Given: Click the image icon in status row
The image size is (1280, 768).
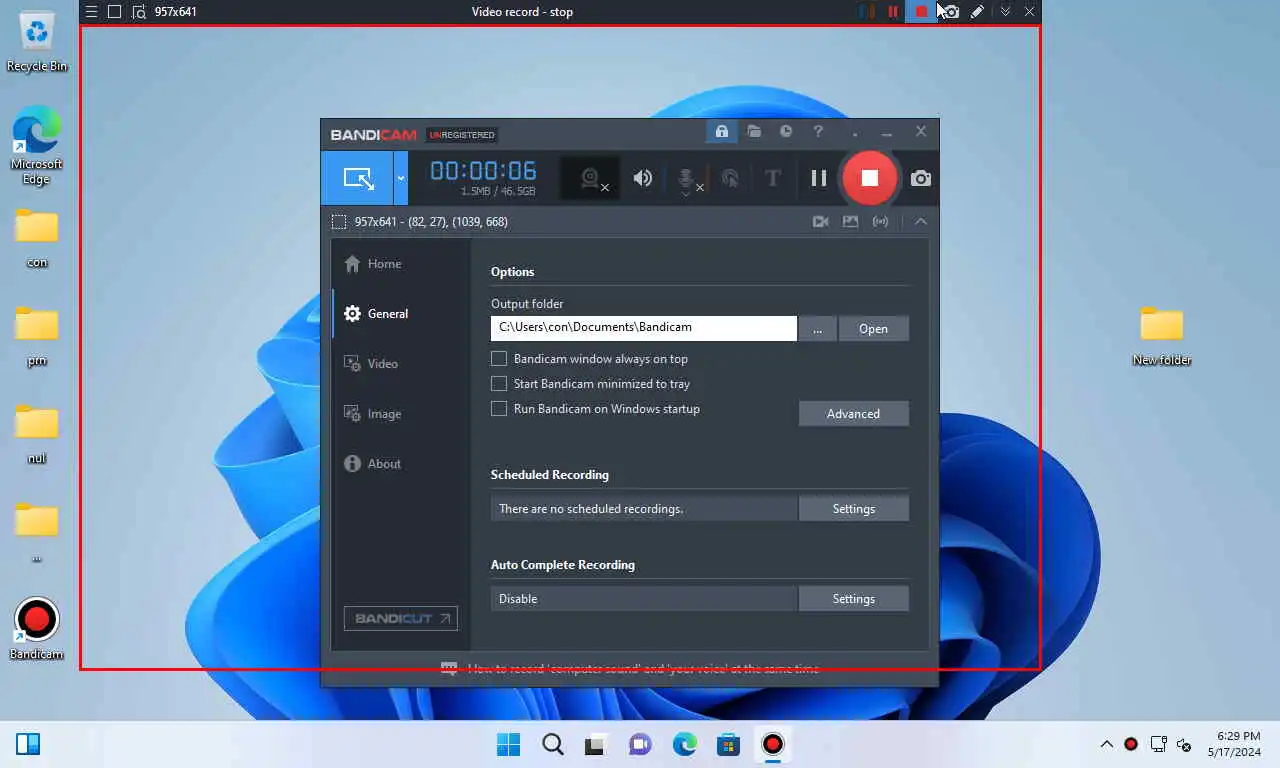Looking at the screenshot, I should [850, 221].
